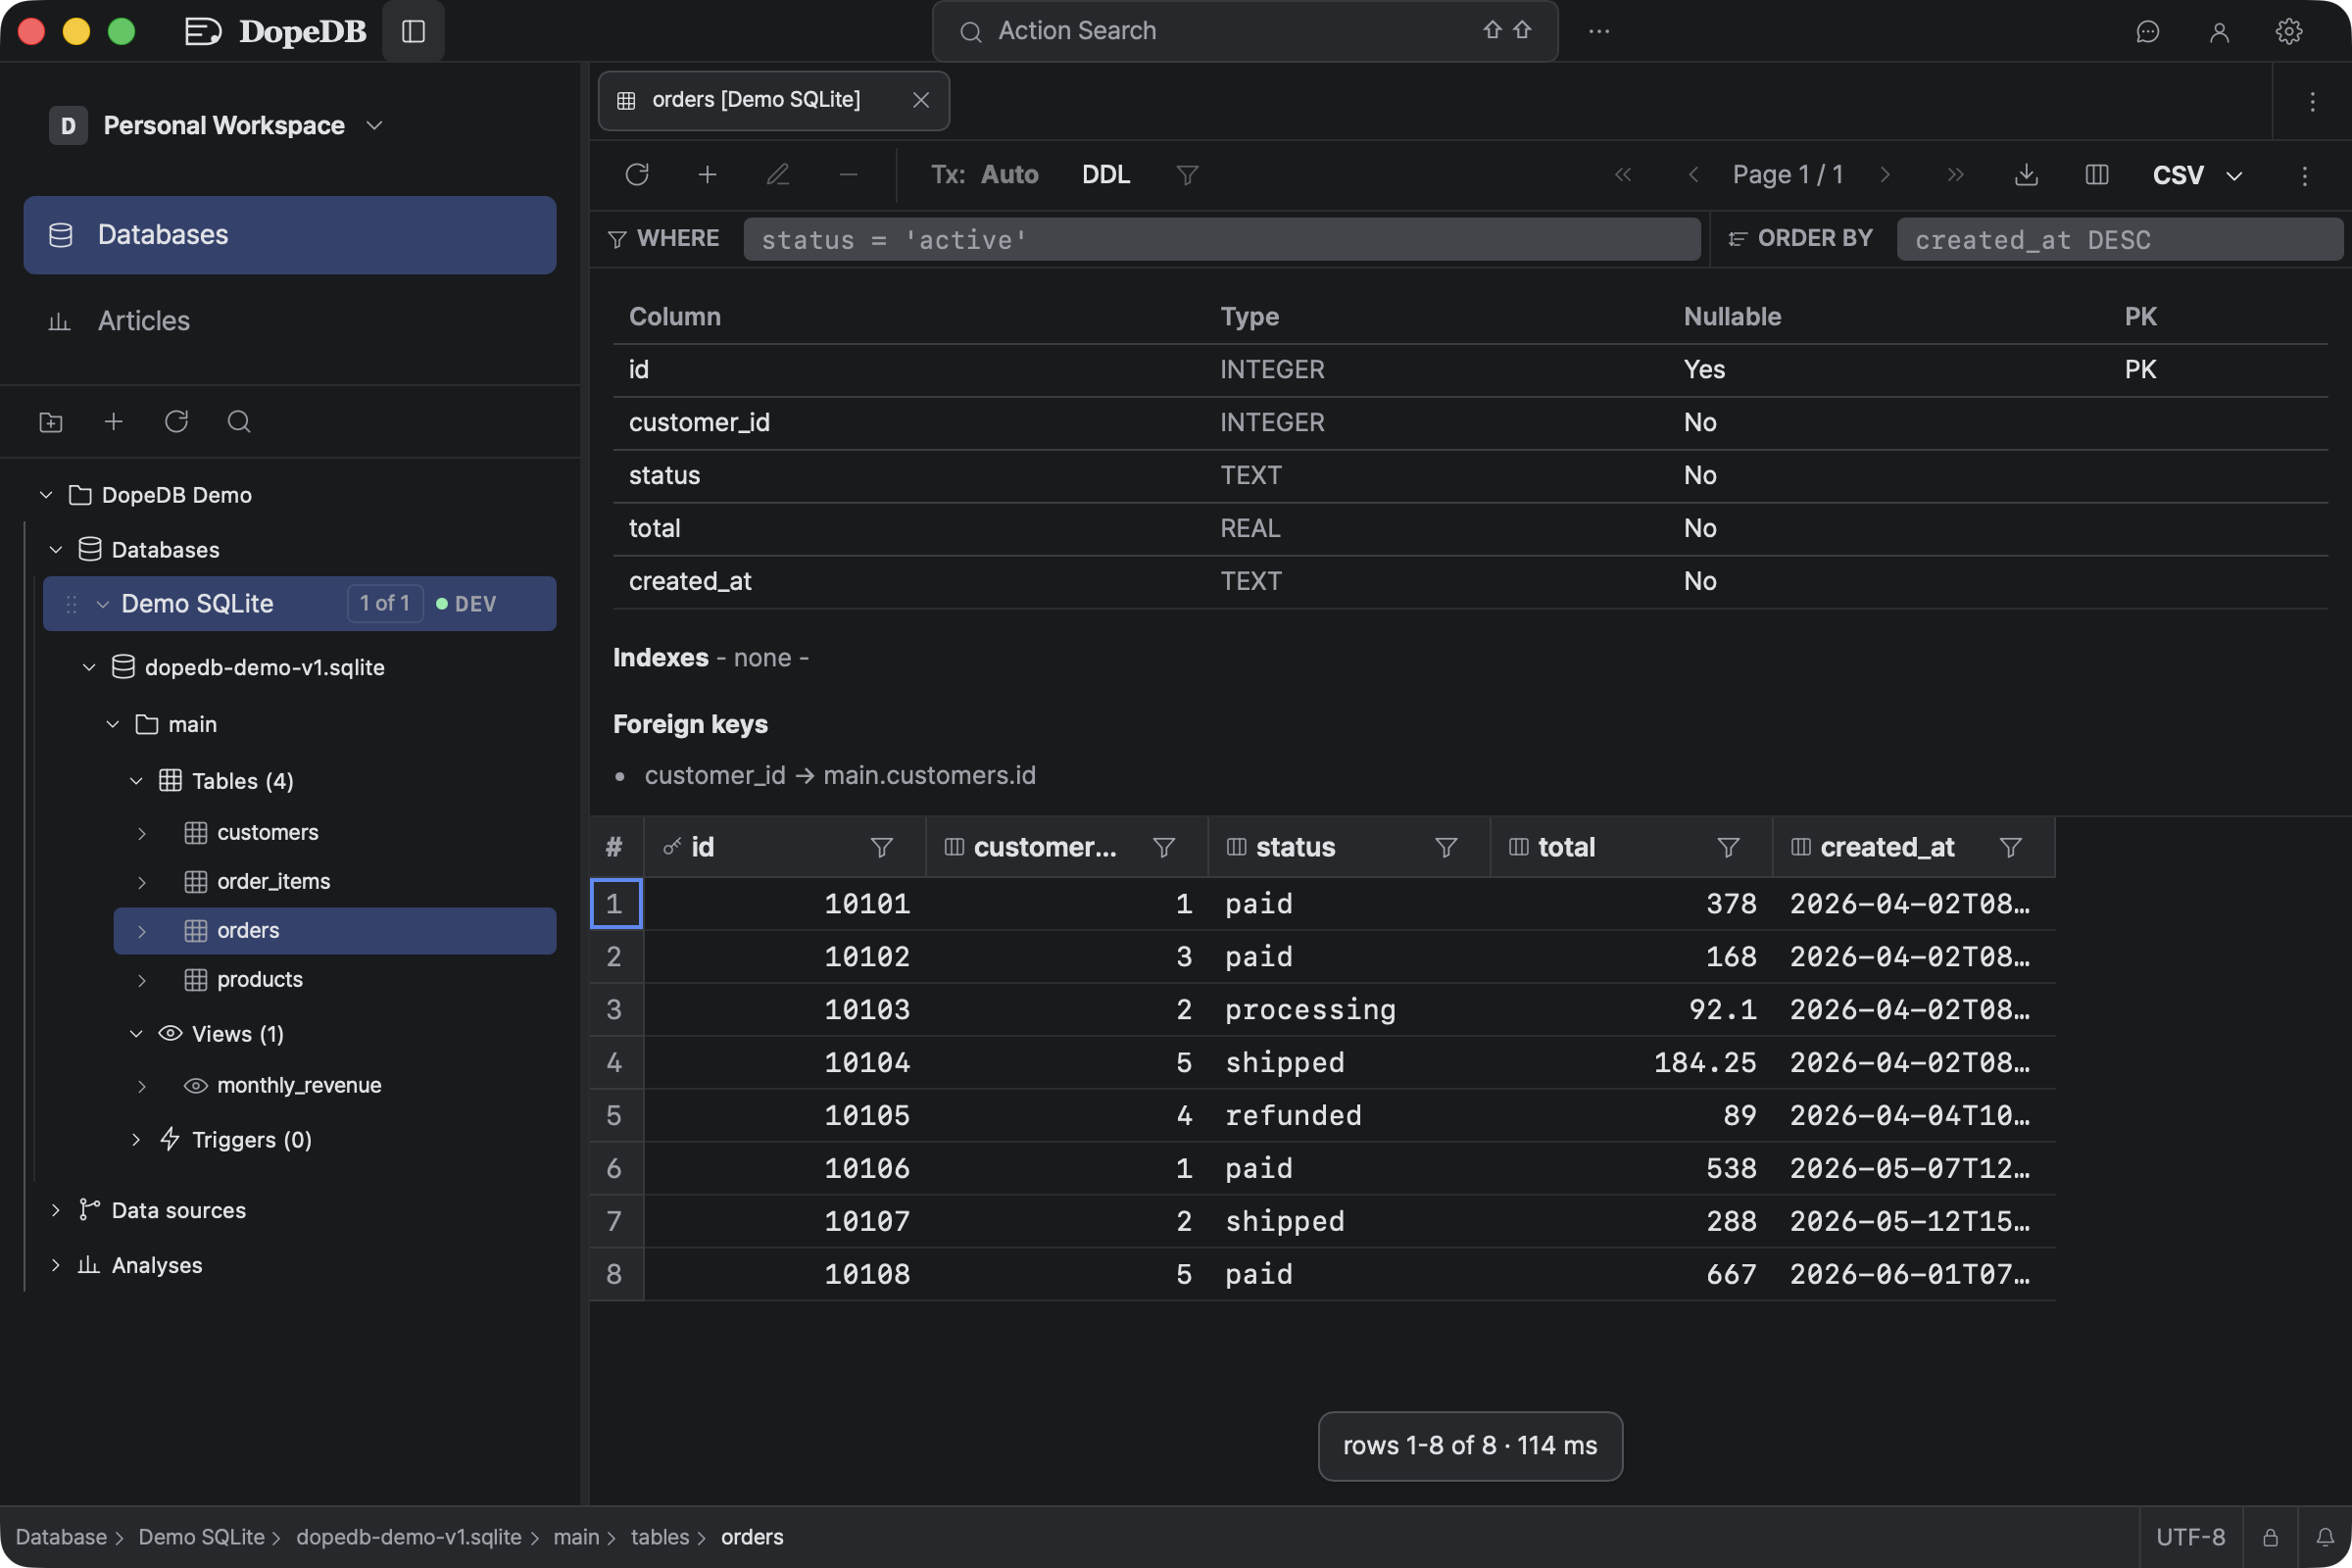The width and height of the screenshot is (2352, 1568).
Task: Open the user account icon
Action: (x=2218, y=32)
